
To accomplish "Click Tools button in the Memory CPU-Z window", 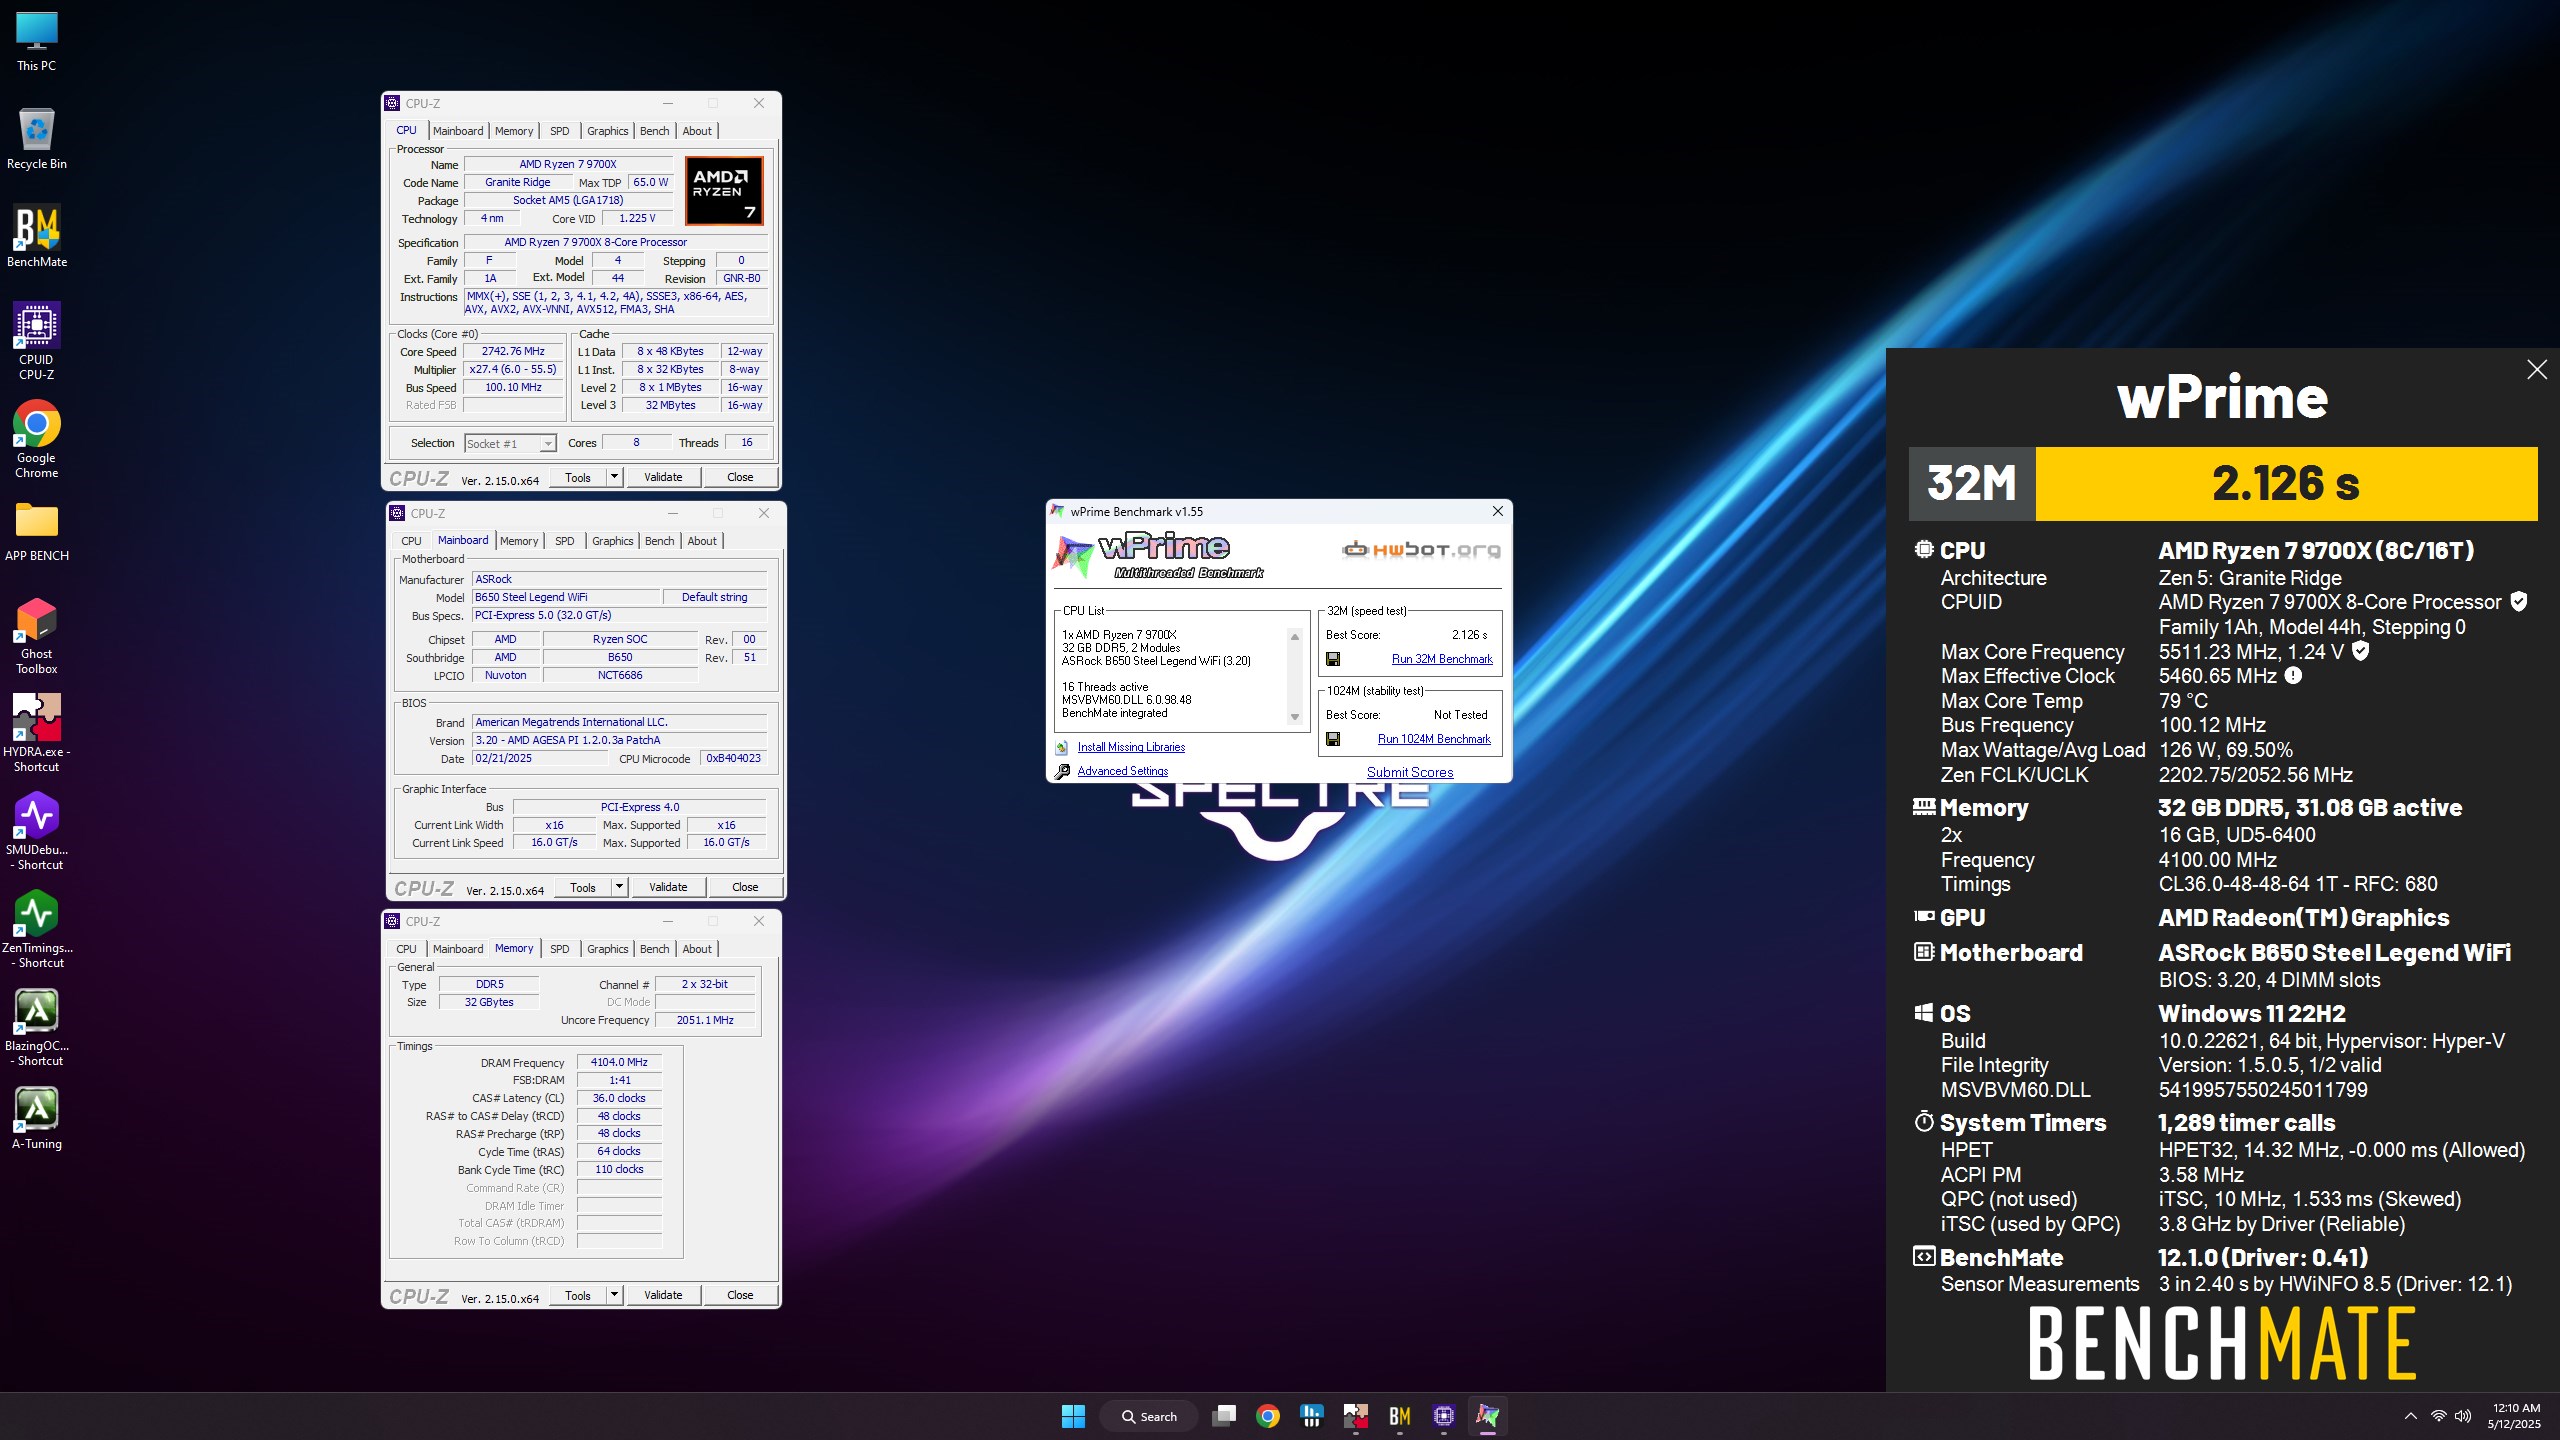I will coord(578,1295).
